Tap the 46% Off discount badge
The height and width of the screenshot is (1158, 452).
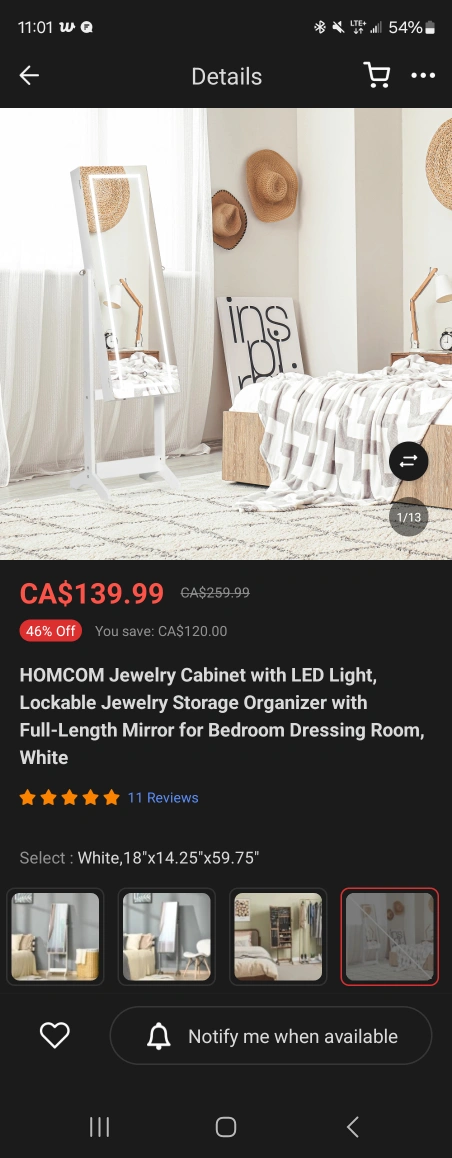pos(51,631)
